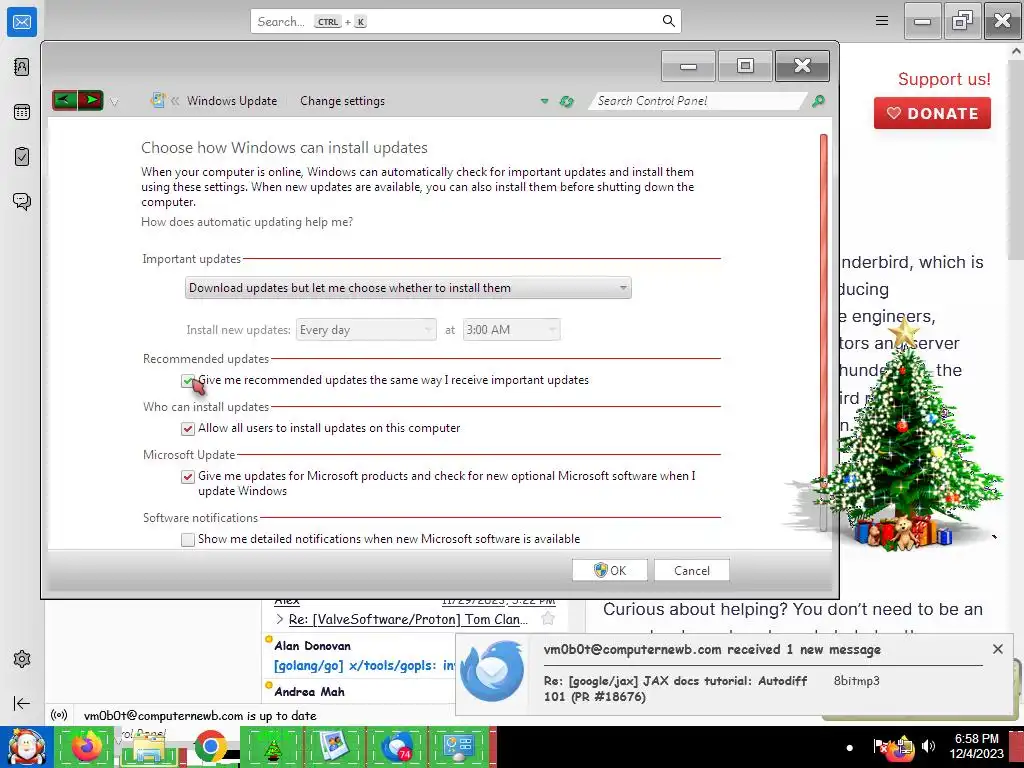Expand the ValveSoftware/Proton thread

pyautogui.click(x=280, y=619)
